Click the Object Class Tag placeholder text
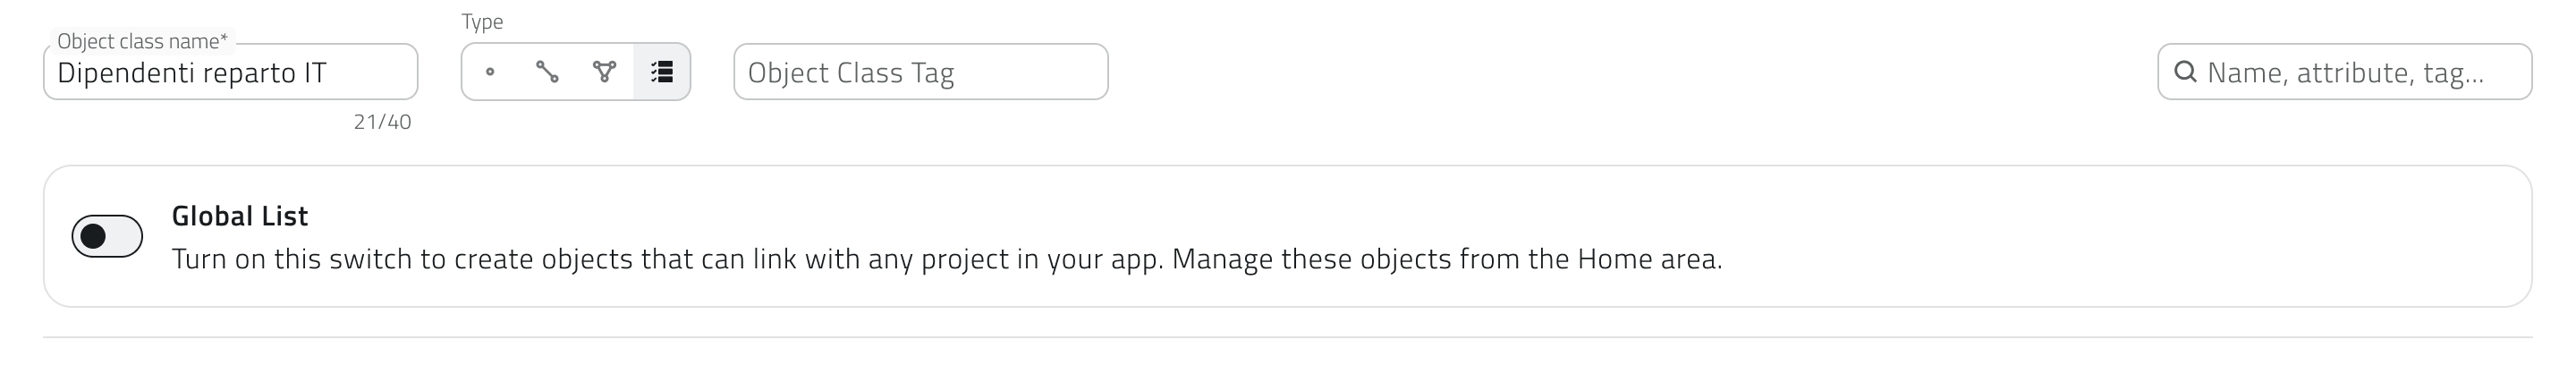The height and width of the screenshot is (382, 2576). pyautogui.click(x=851, y=73)
